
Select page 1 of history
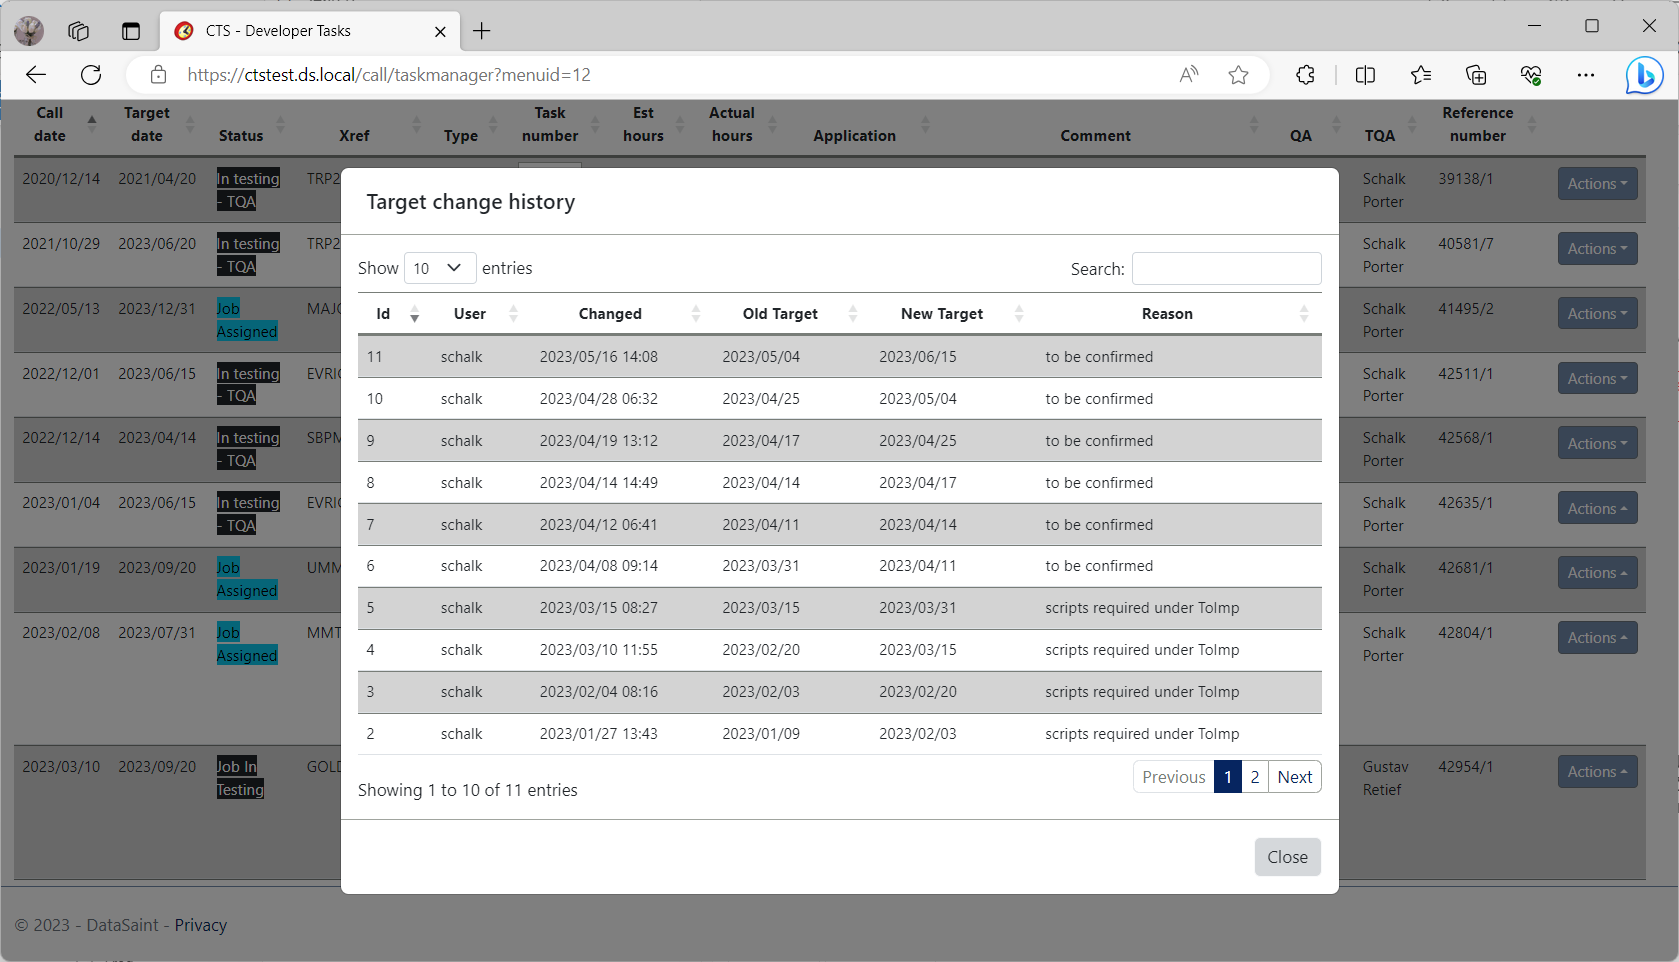(x=1228, y=777)
